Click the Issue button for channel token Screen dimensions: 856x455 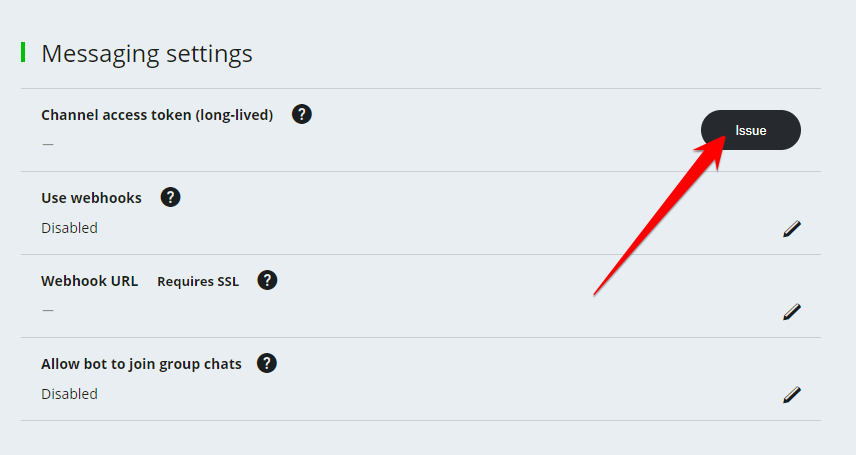coord(750,130)
